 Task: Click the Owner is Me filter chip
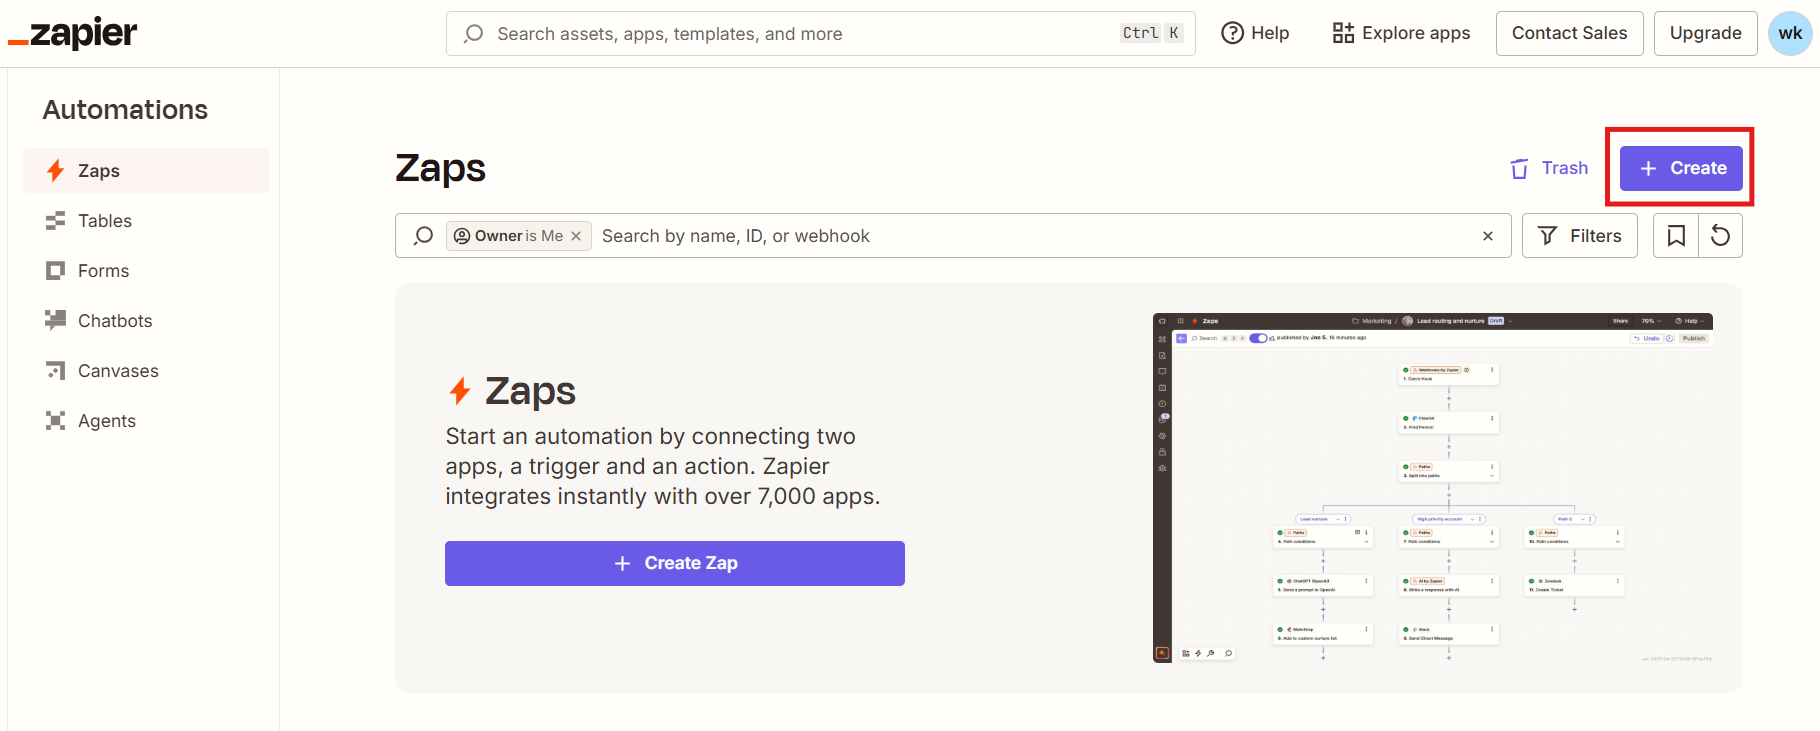point(518,236)
